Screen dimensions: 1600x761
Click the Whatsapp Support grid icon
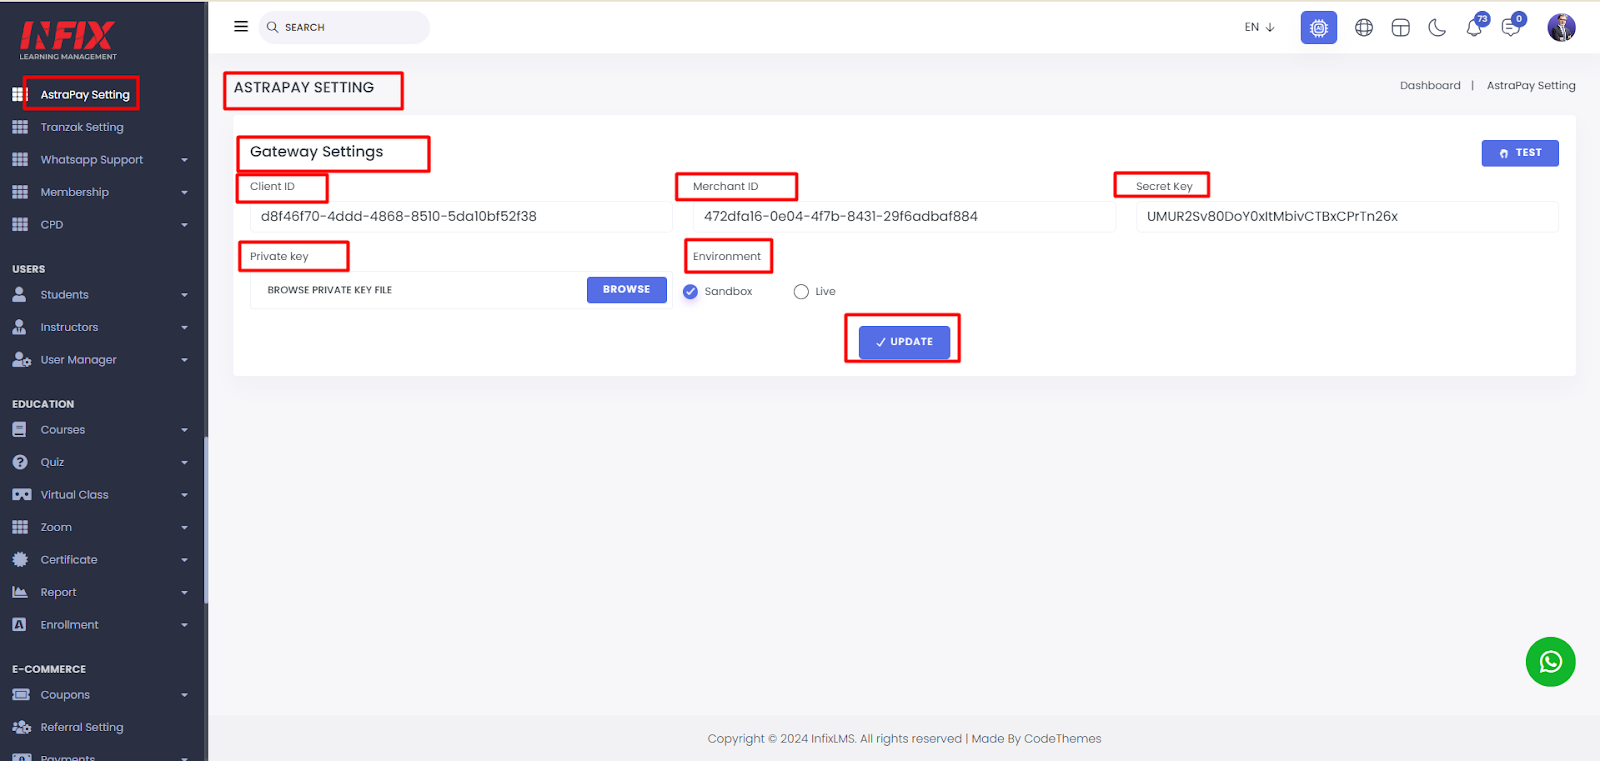20,160
